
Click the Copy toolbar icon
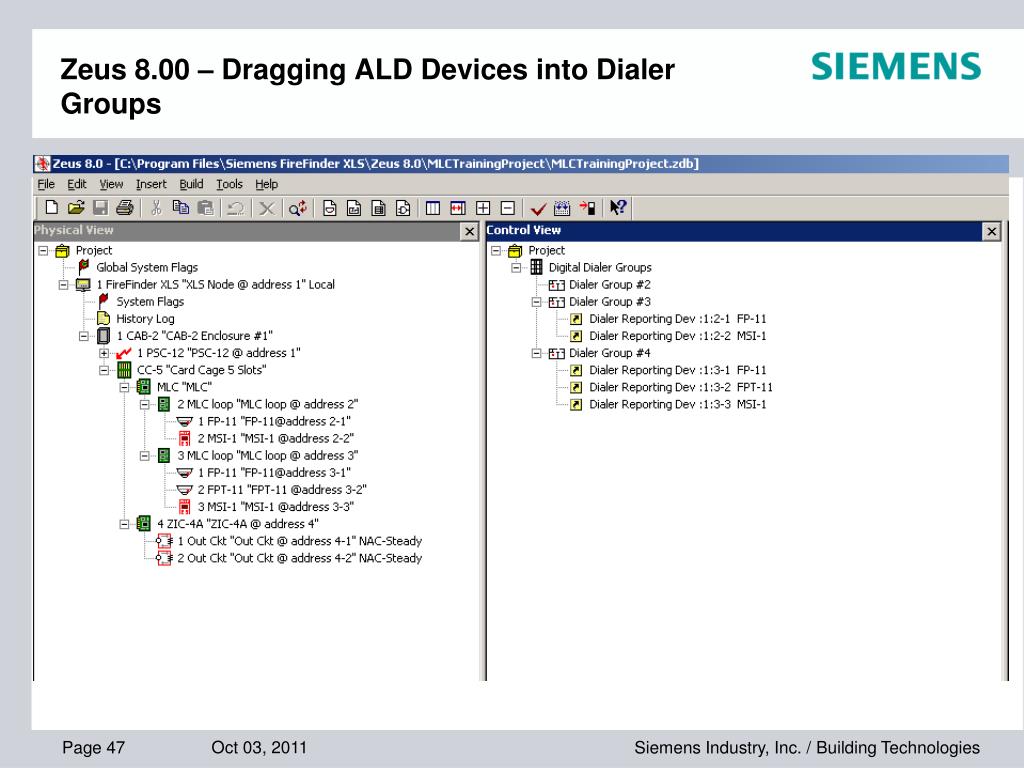click(x=180, y=208)
